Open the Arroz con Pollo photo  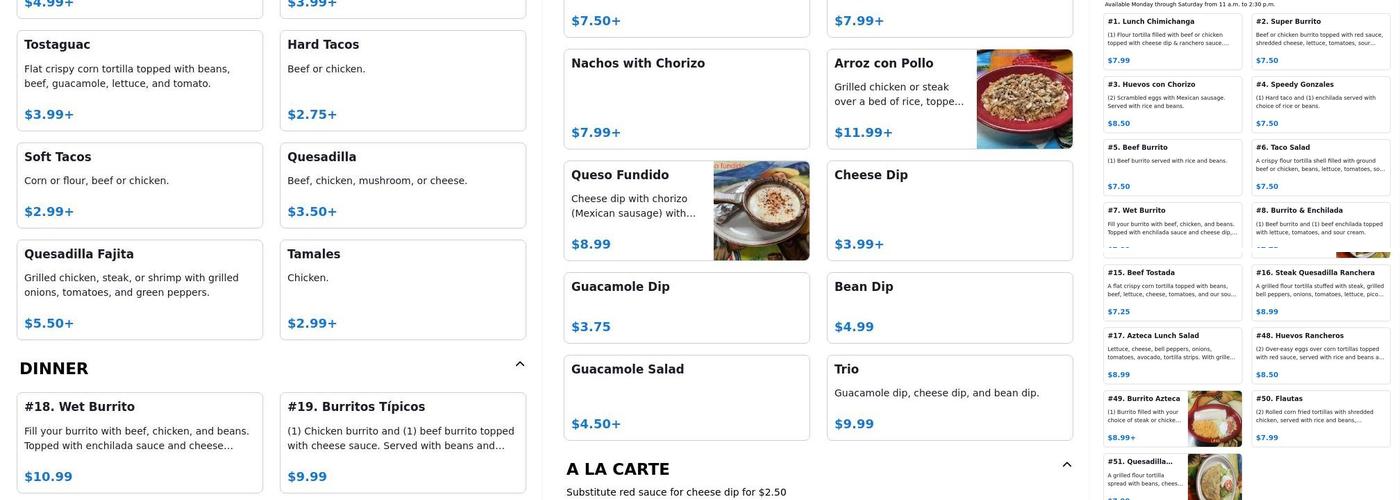click(1024, 99)
